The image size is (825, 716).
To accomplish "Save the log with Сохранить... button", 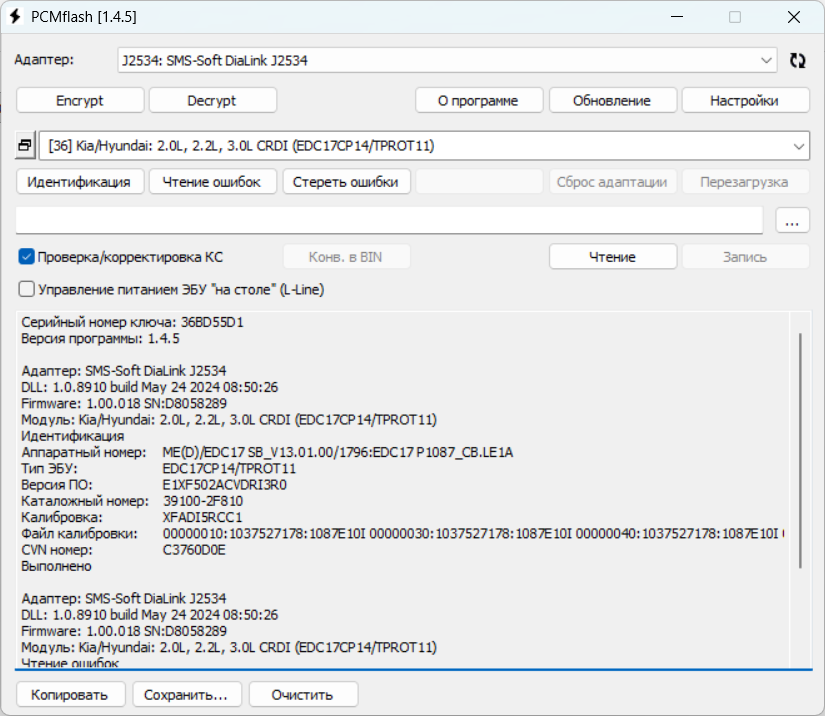I will [x=187, y=694].
